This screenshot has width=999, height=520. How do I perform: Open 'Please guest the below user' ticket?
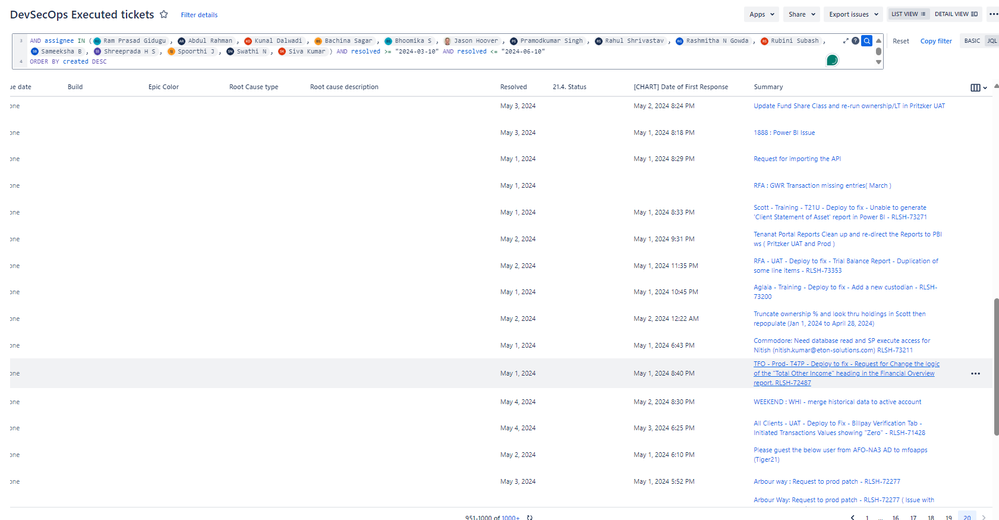[840, 454]
